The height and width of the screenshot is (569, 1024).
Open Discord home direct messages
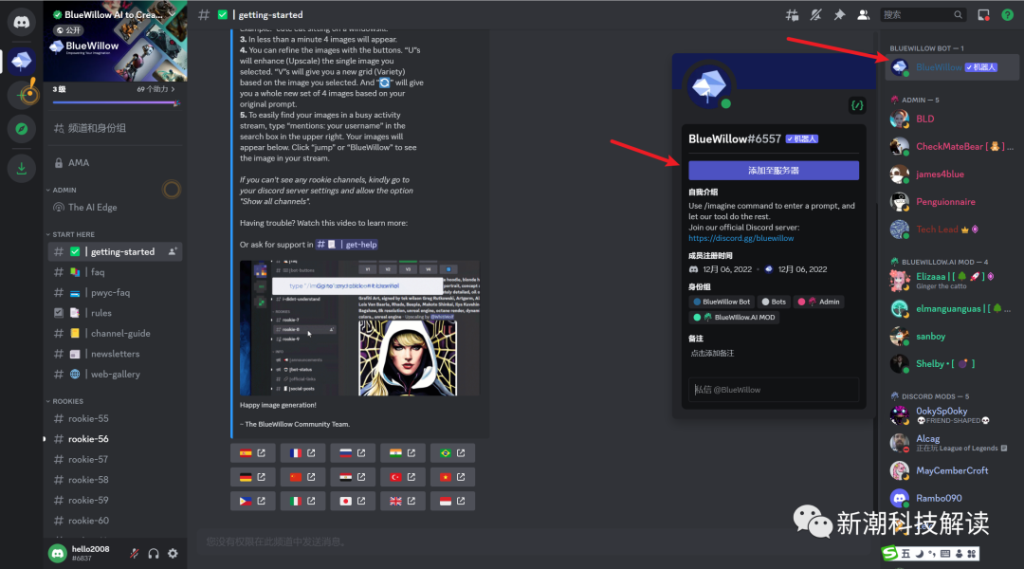coord(21,21)
